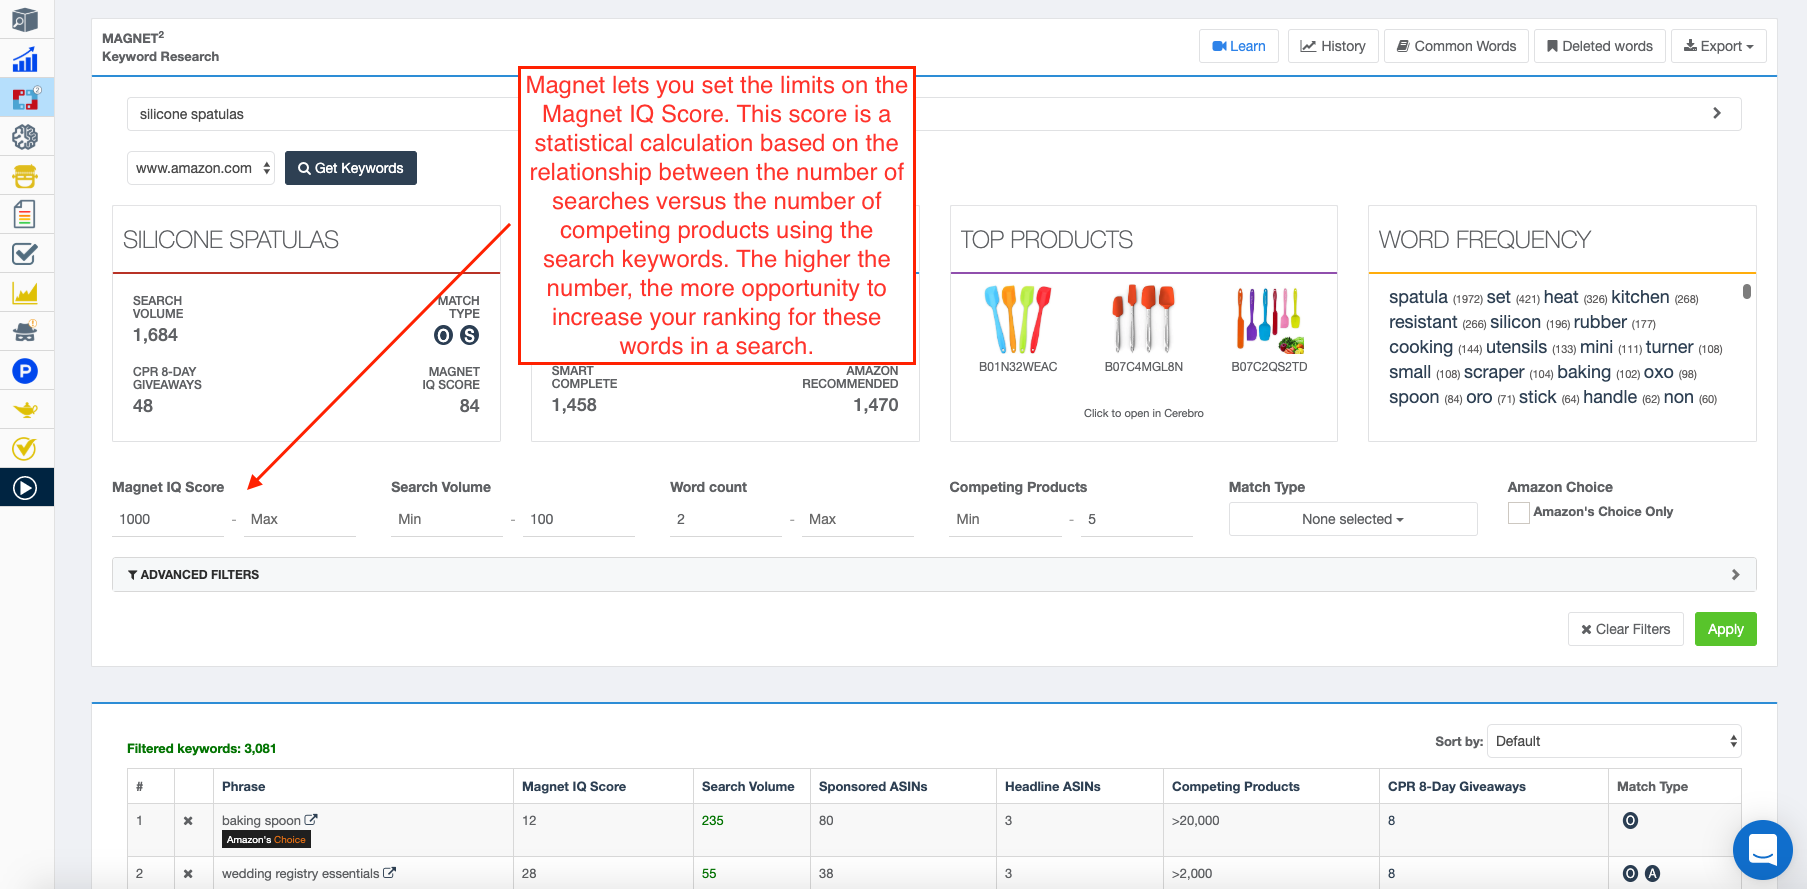This screenshot has height=889, width=1807.
Task: Edit Word count Max field
Action: click(x=858, y=519)
